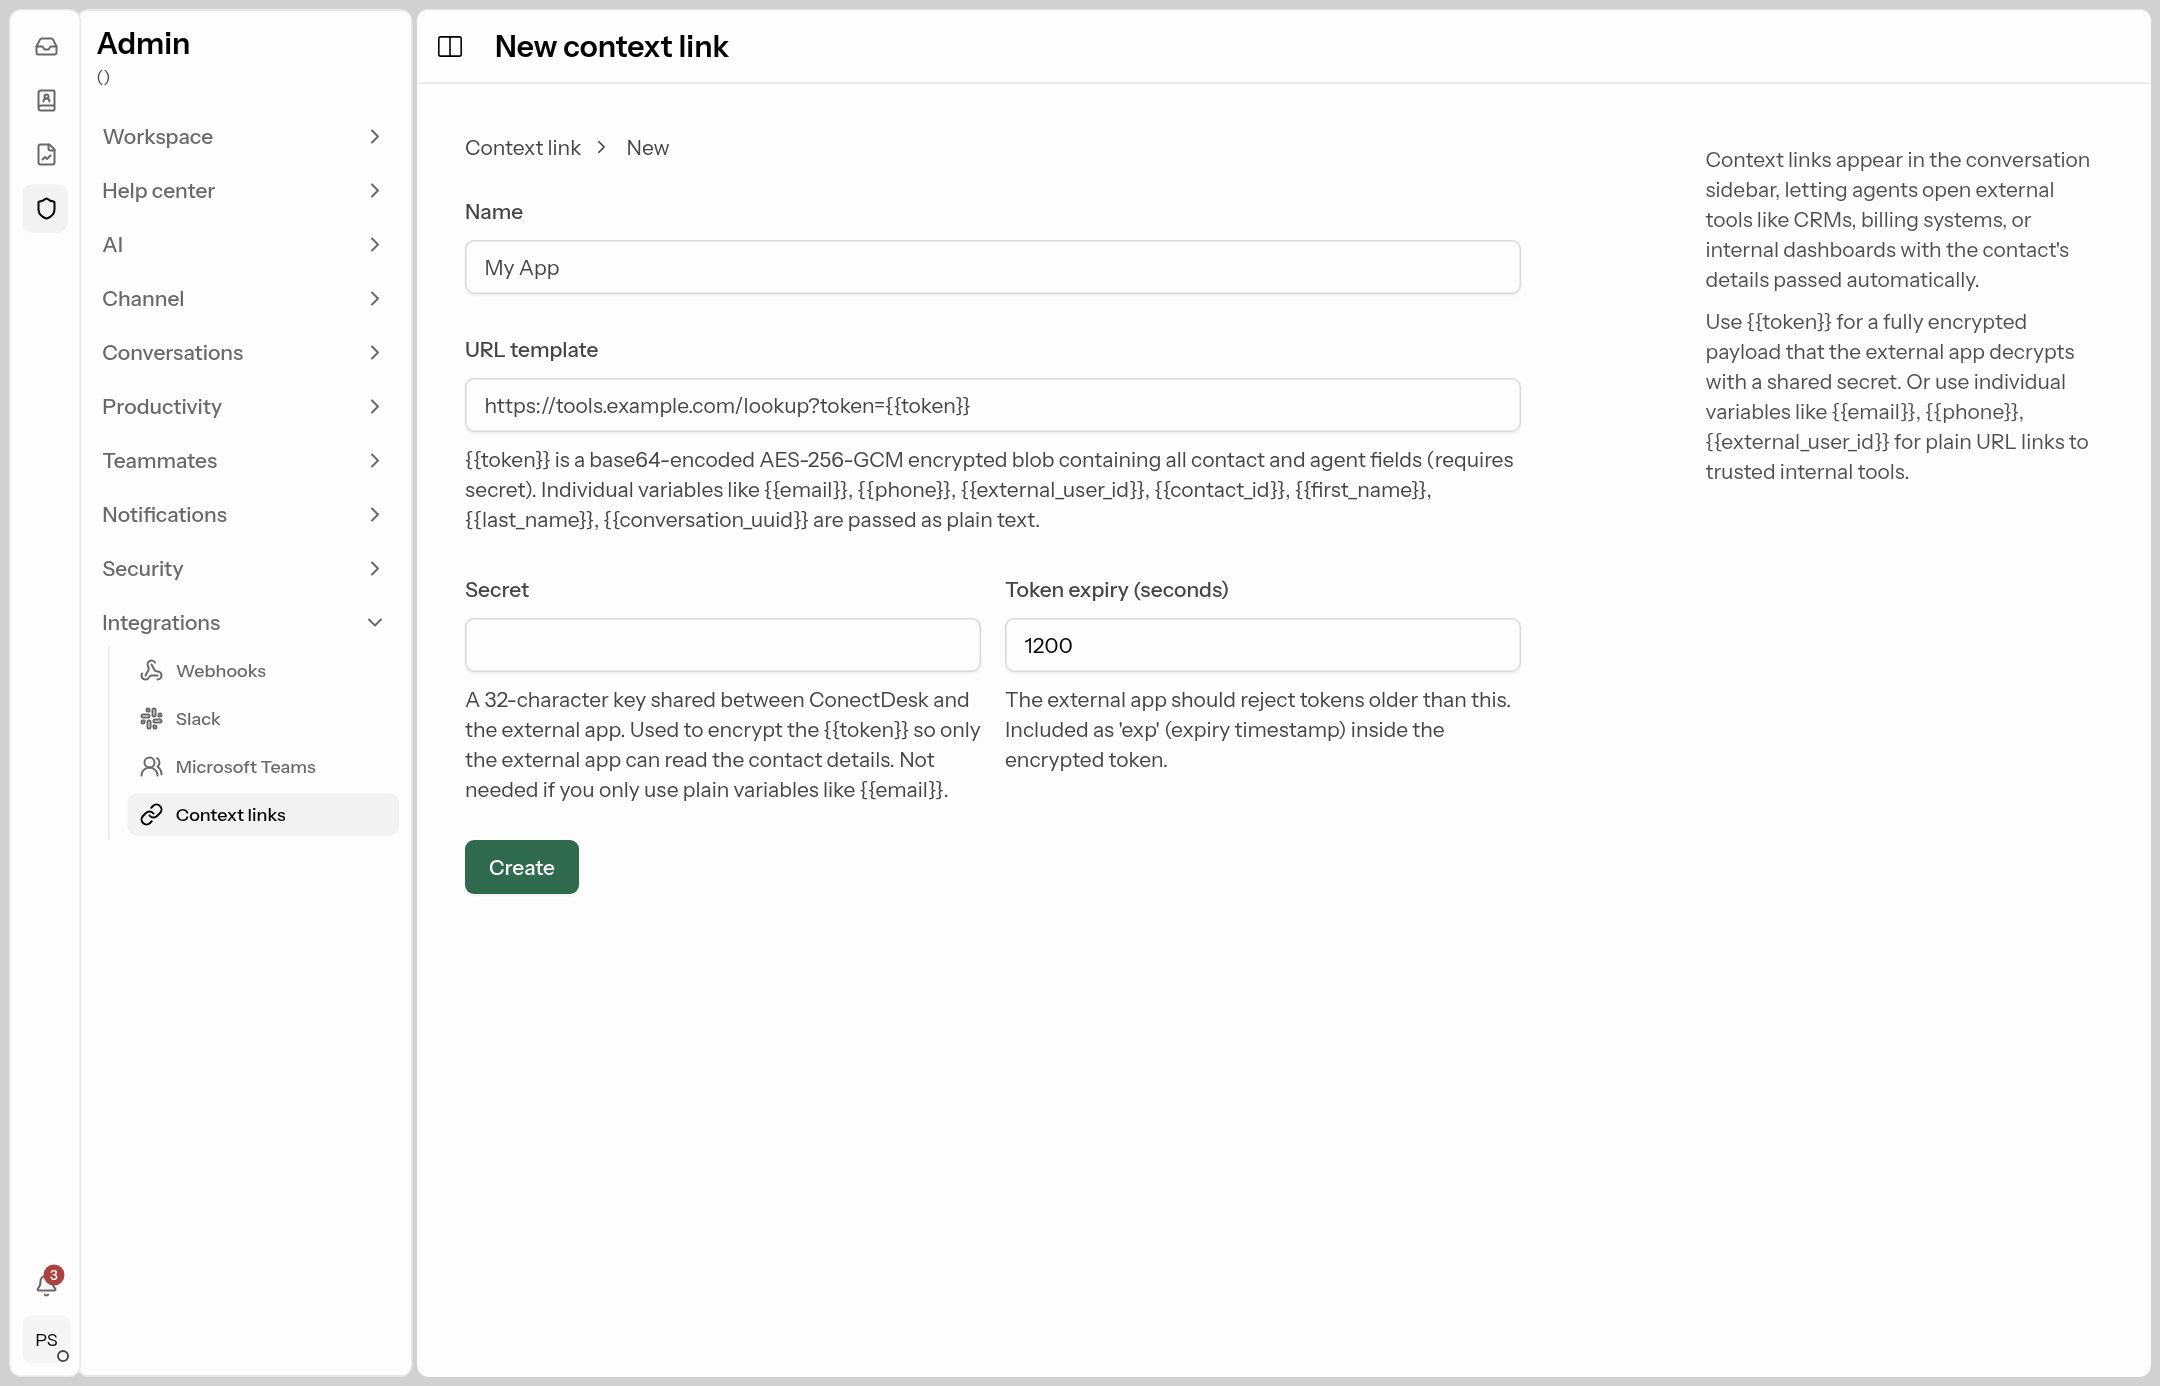Screen dimensions: 2160x1386
Task: Toggle the sidebar panel icon
Action: point(450,47)
